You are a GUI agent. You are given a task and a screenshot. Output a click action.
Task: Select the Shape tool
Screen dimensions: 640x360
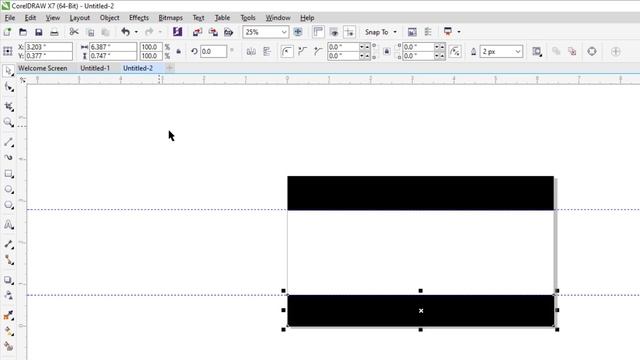point(9,87)
